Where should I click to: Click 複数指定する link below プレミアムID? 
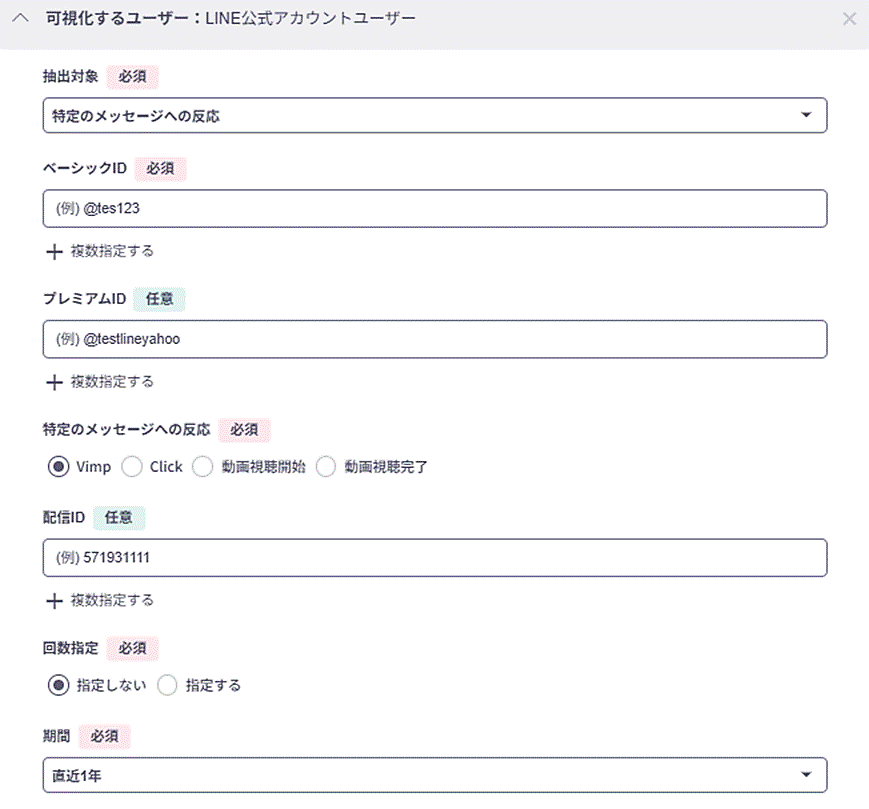coord(112,382)
